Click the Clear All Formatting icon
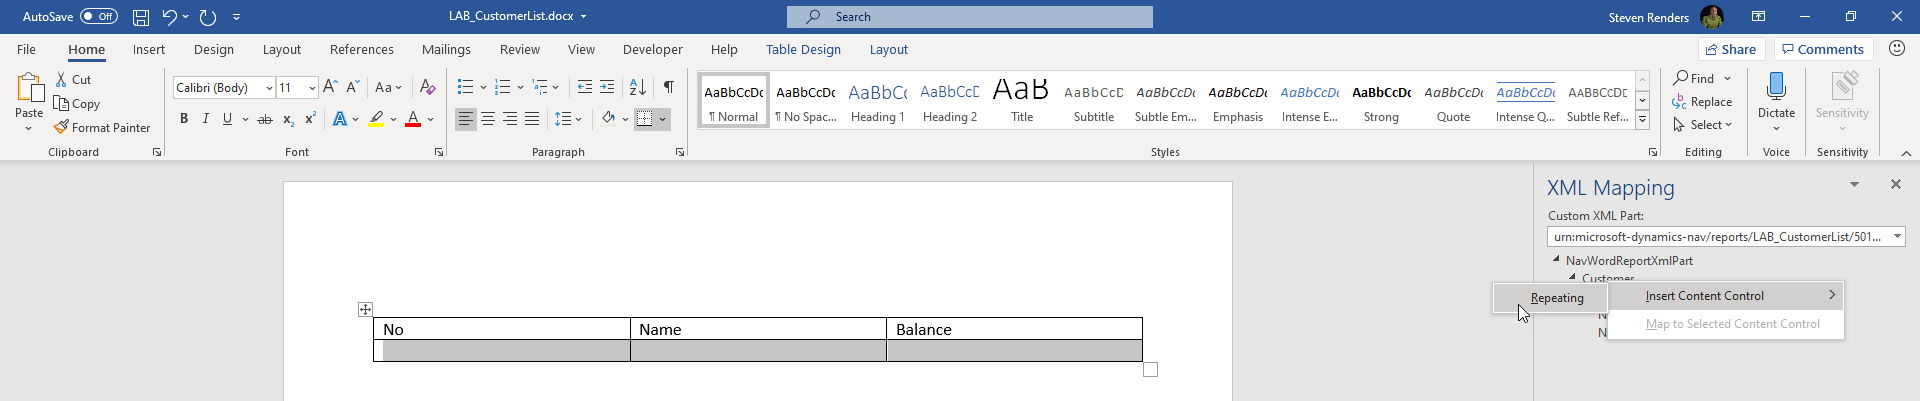Image resolution: width=1920 pixels, height=401 pixels. click(x=427, y=88)
